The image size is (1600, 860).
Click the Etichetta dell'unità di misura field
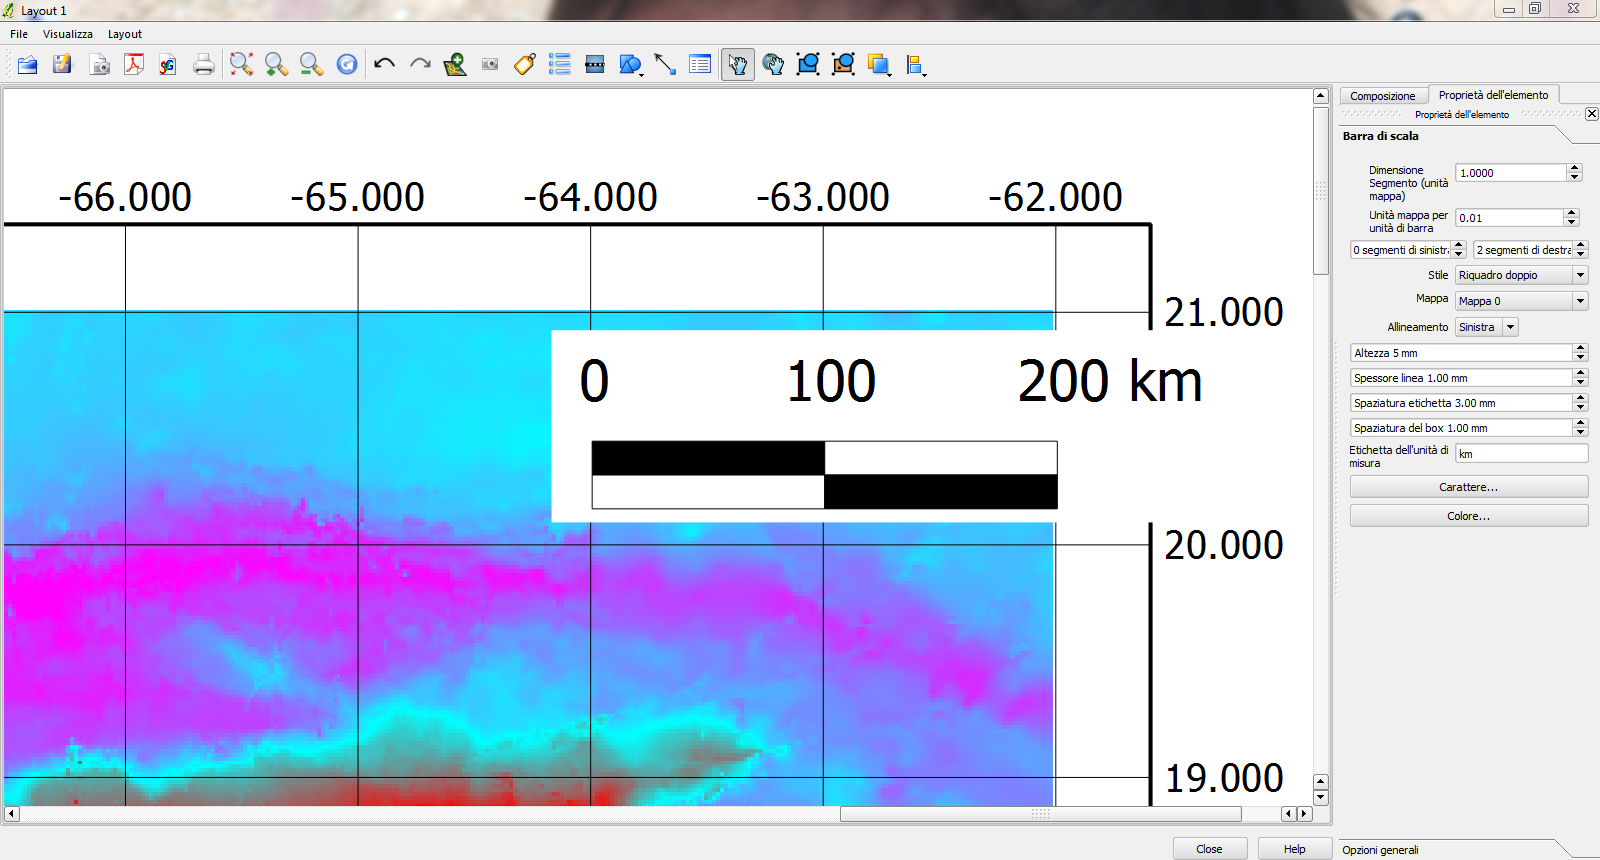click(1520, 454)
